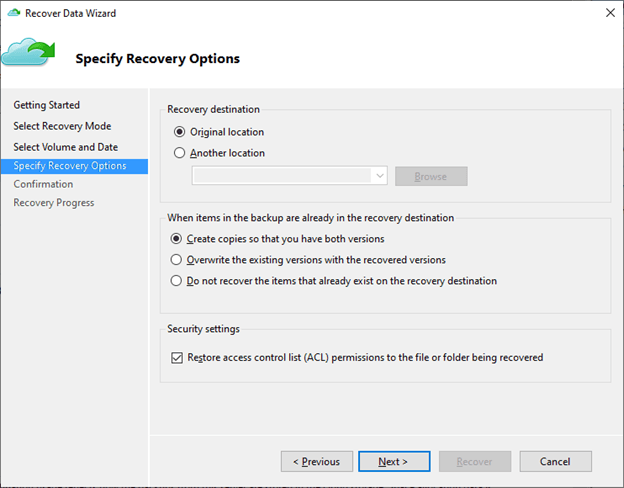Toggle Restore access control list permissions checkbox
The height and width of the screenshot is (488, 624).
tap(178, 357)
